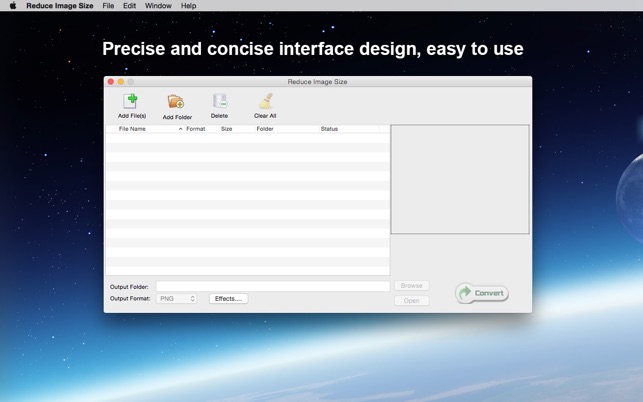Click the Effects... button

pos(228,299)
